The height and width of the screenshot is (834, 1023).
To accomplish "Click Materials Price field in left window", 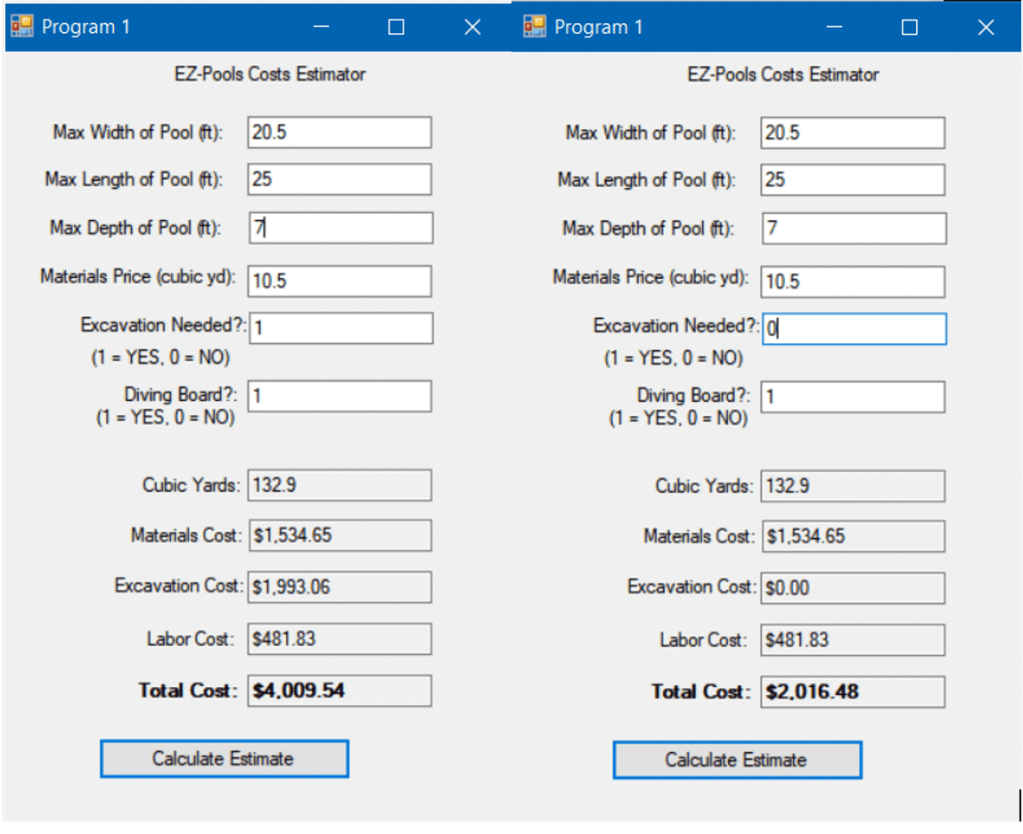I will coord(340,281).
